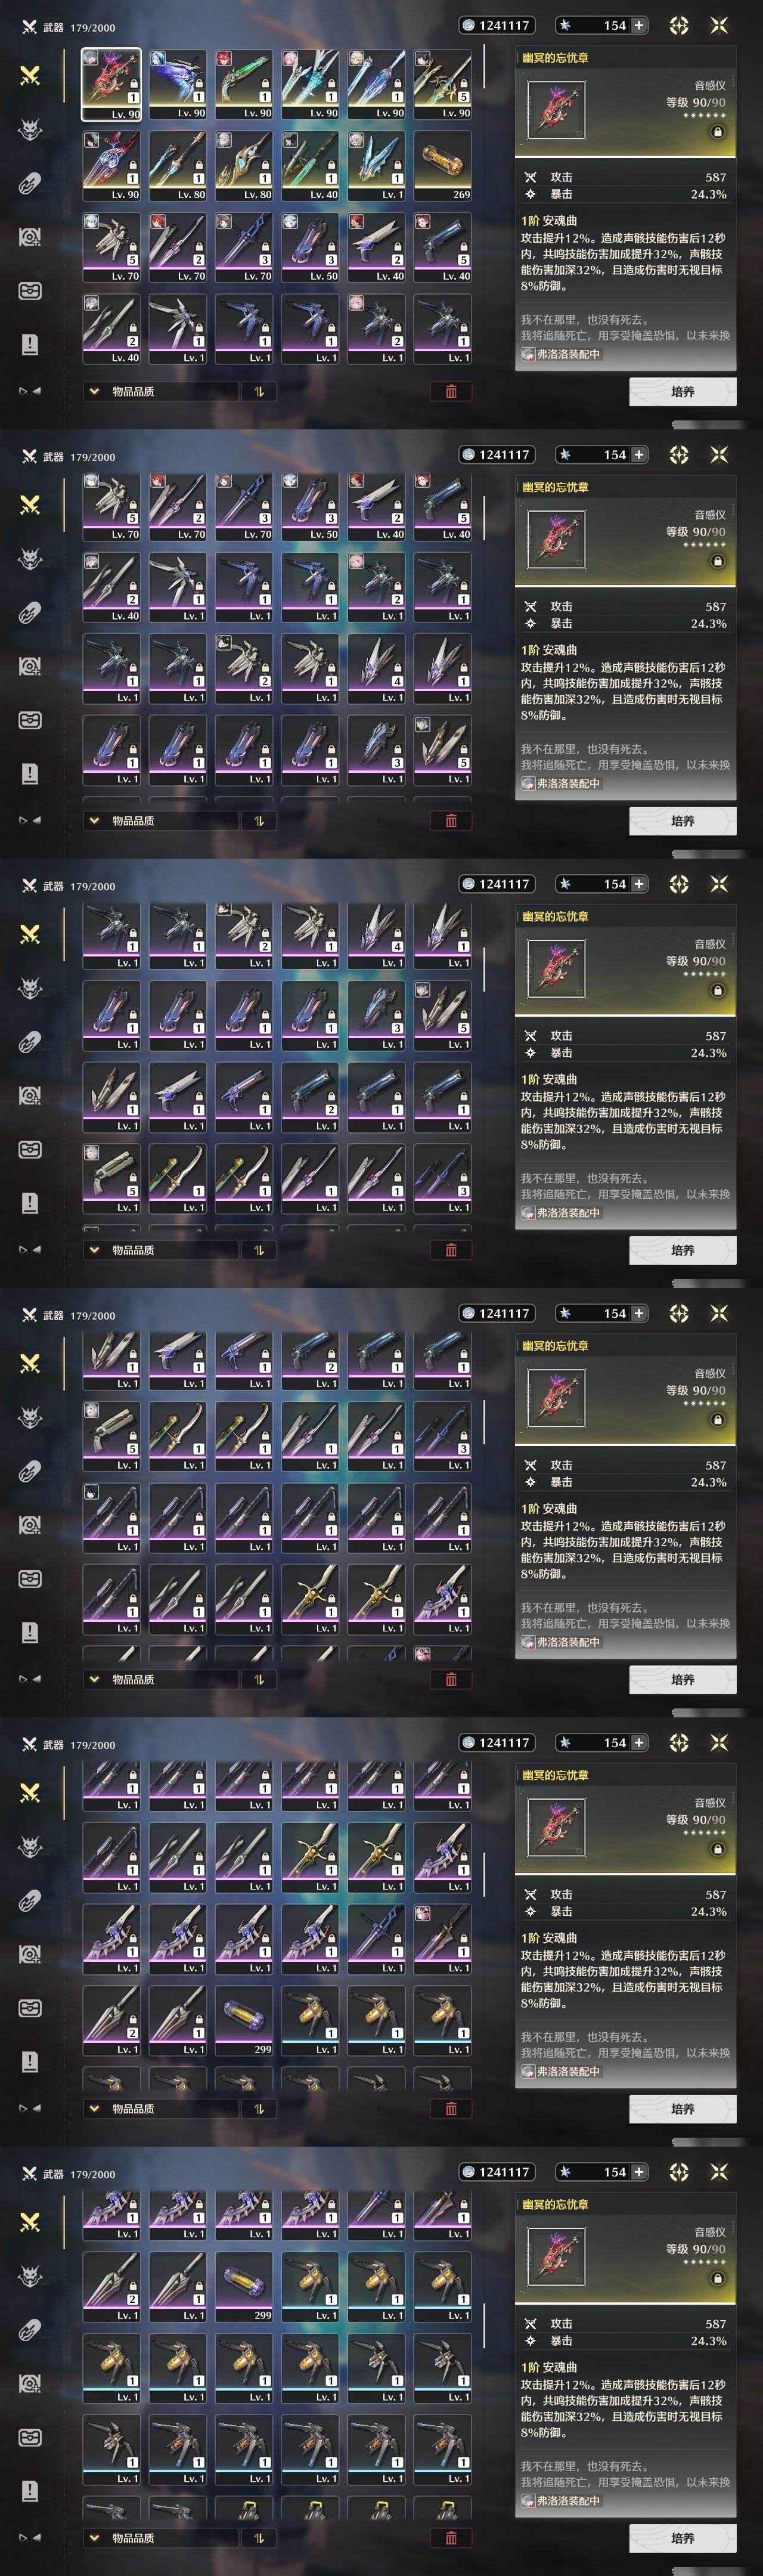
Task: Open demon-mask echoes category in topmost view sidebar
Action: 30,129
